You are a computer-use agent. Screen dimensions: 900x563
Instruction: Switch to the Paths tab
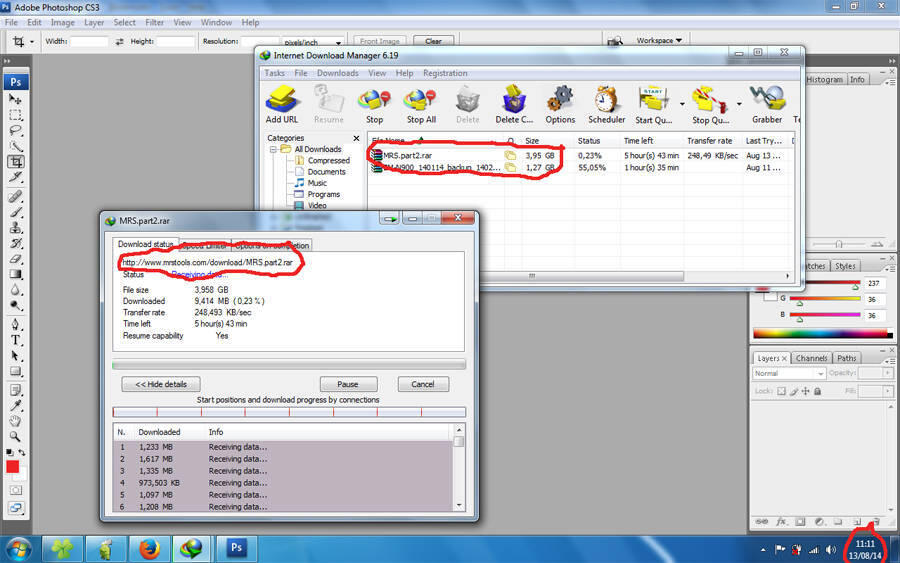coord(846,358)
